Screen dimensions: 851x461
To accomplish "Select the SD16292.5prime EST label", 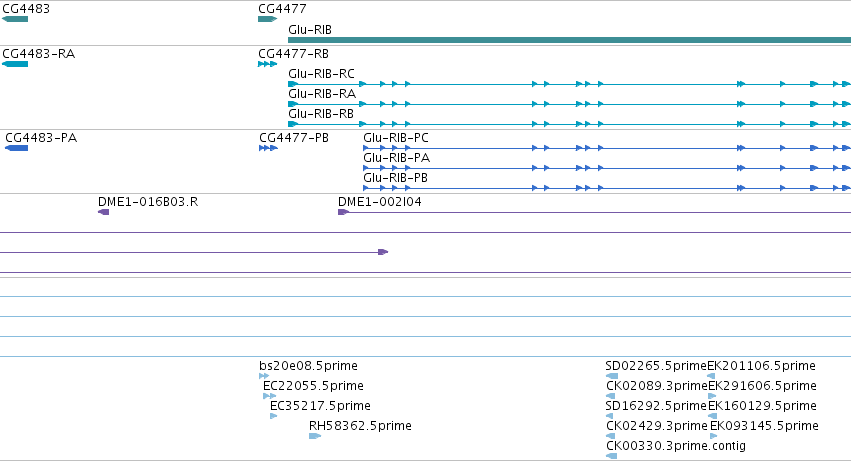I will click(x=656, y=406).
